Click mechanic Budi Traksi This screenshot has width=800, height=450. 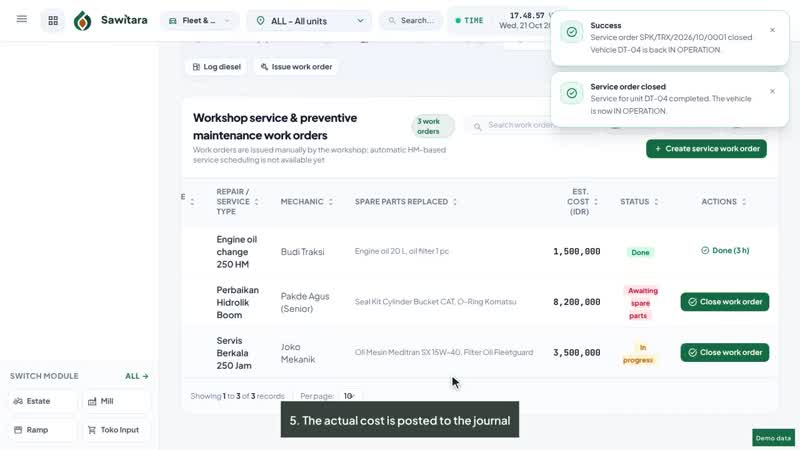point(302,252)
